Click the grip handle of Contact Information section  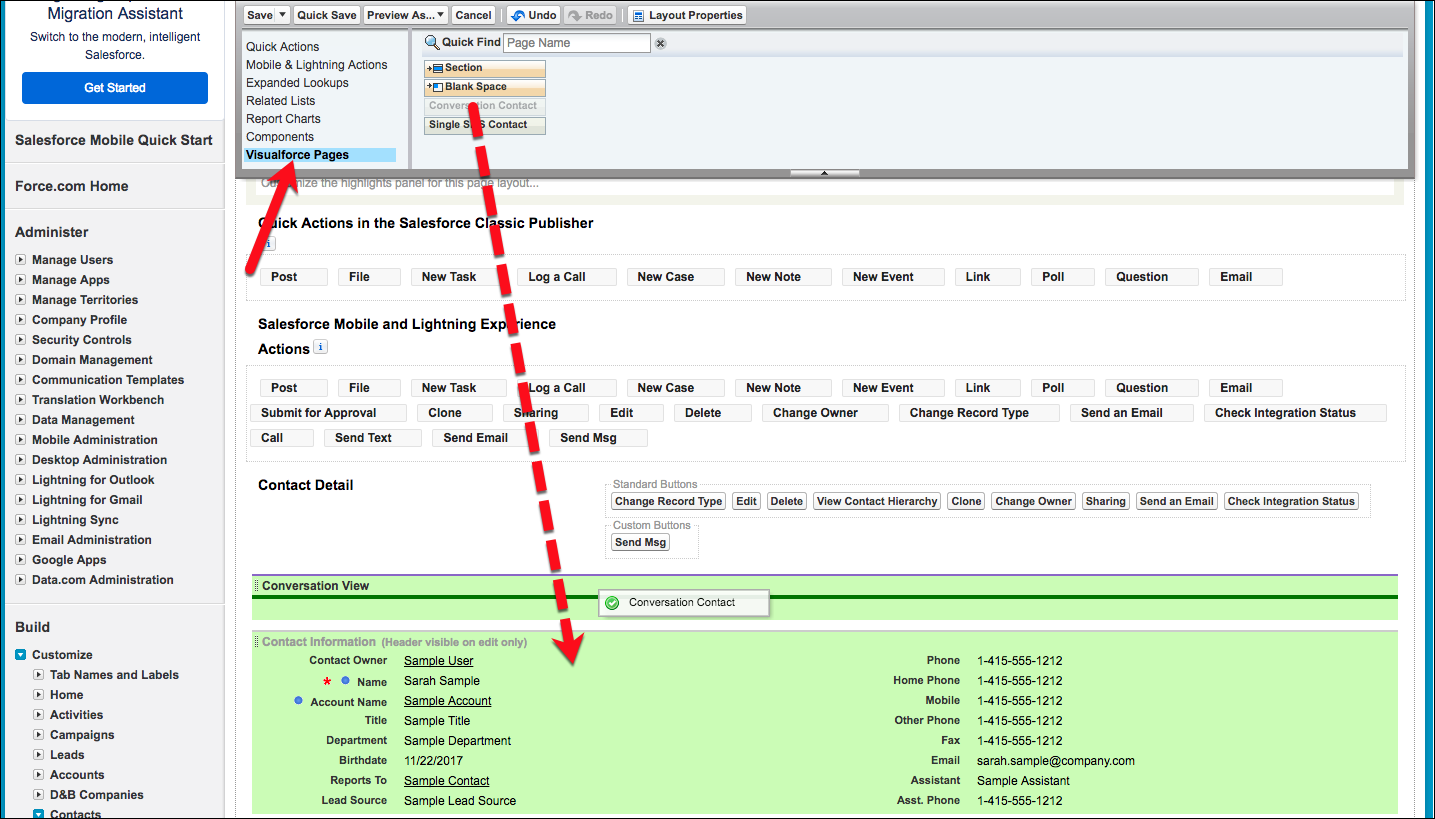point(256,642)
